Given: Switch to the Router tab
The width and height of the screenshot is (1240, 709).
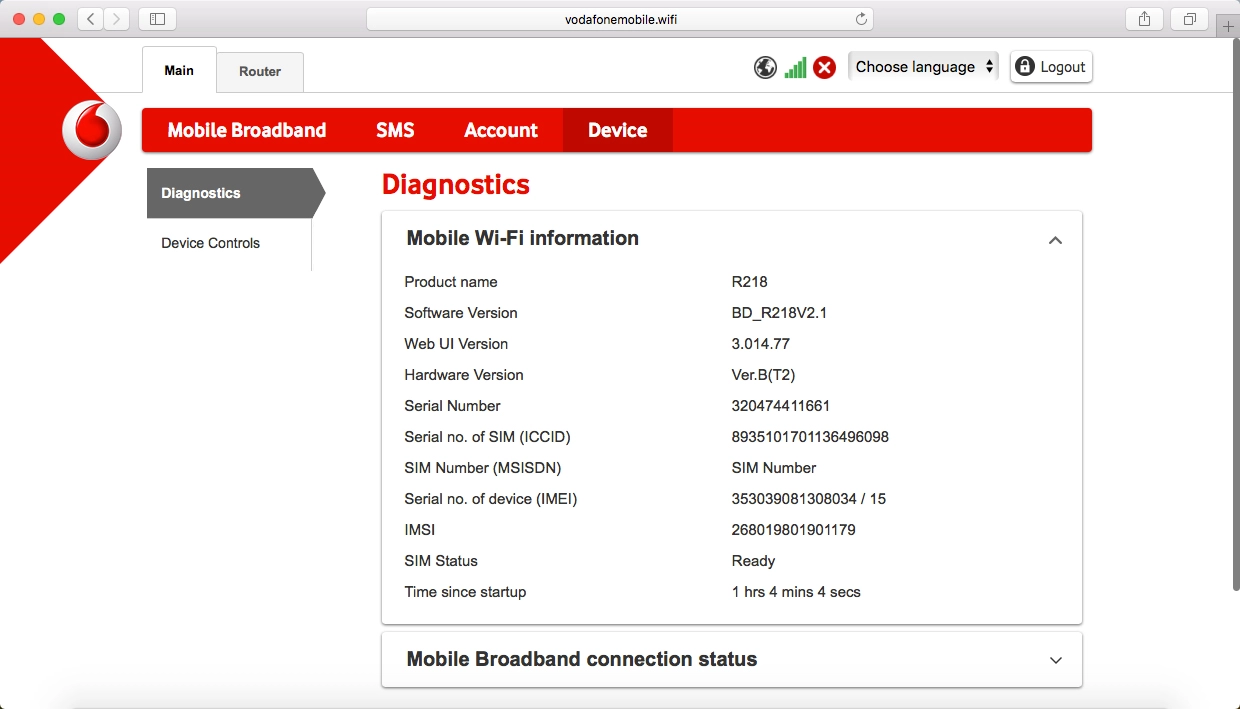Looking at the screenshot, I should (260, 71).
